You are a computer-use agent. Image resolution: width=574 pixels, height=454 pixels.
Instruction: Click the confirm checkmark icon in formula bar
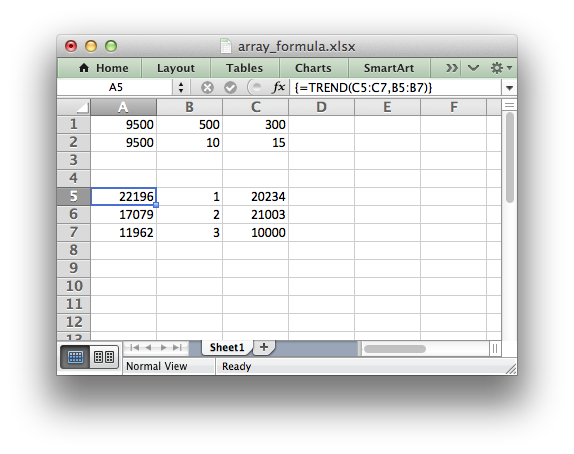pyautogui.click(x=231, y=88)
